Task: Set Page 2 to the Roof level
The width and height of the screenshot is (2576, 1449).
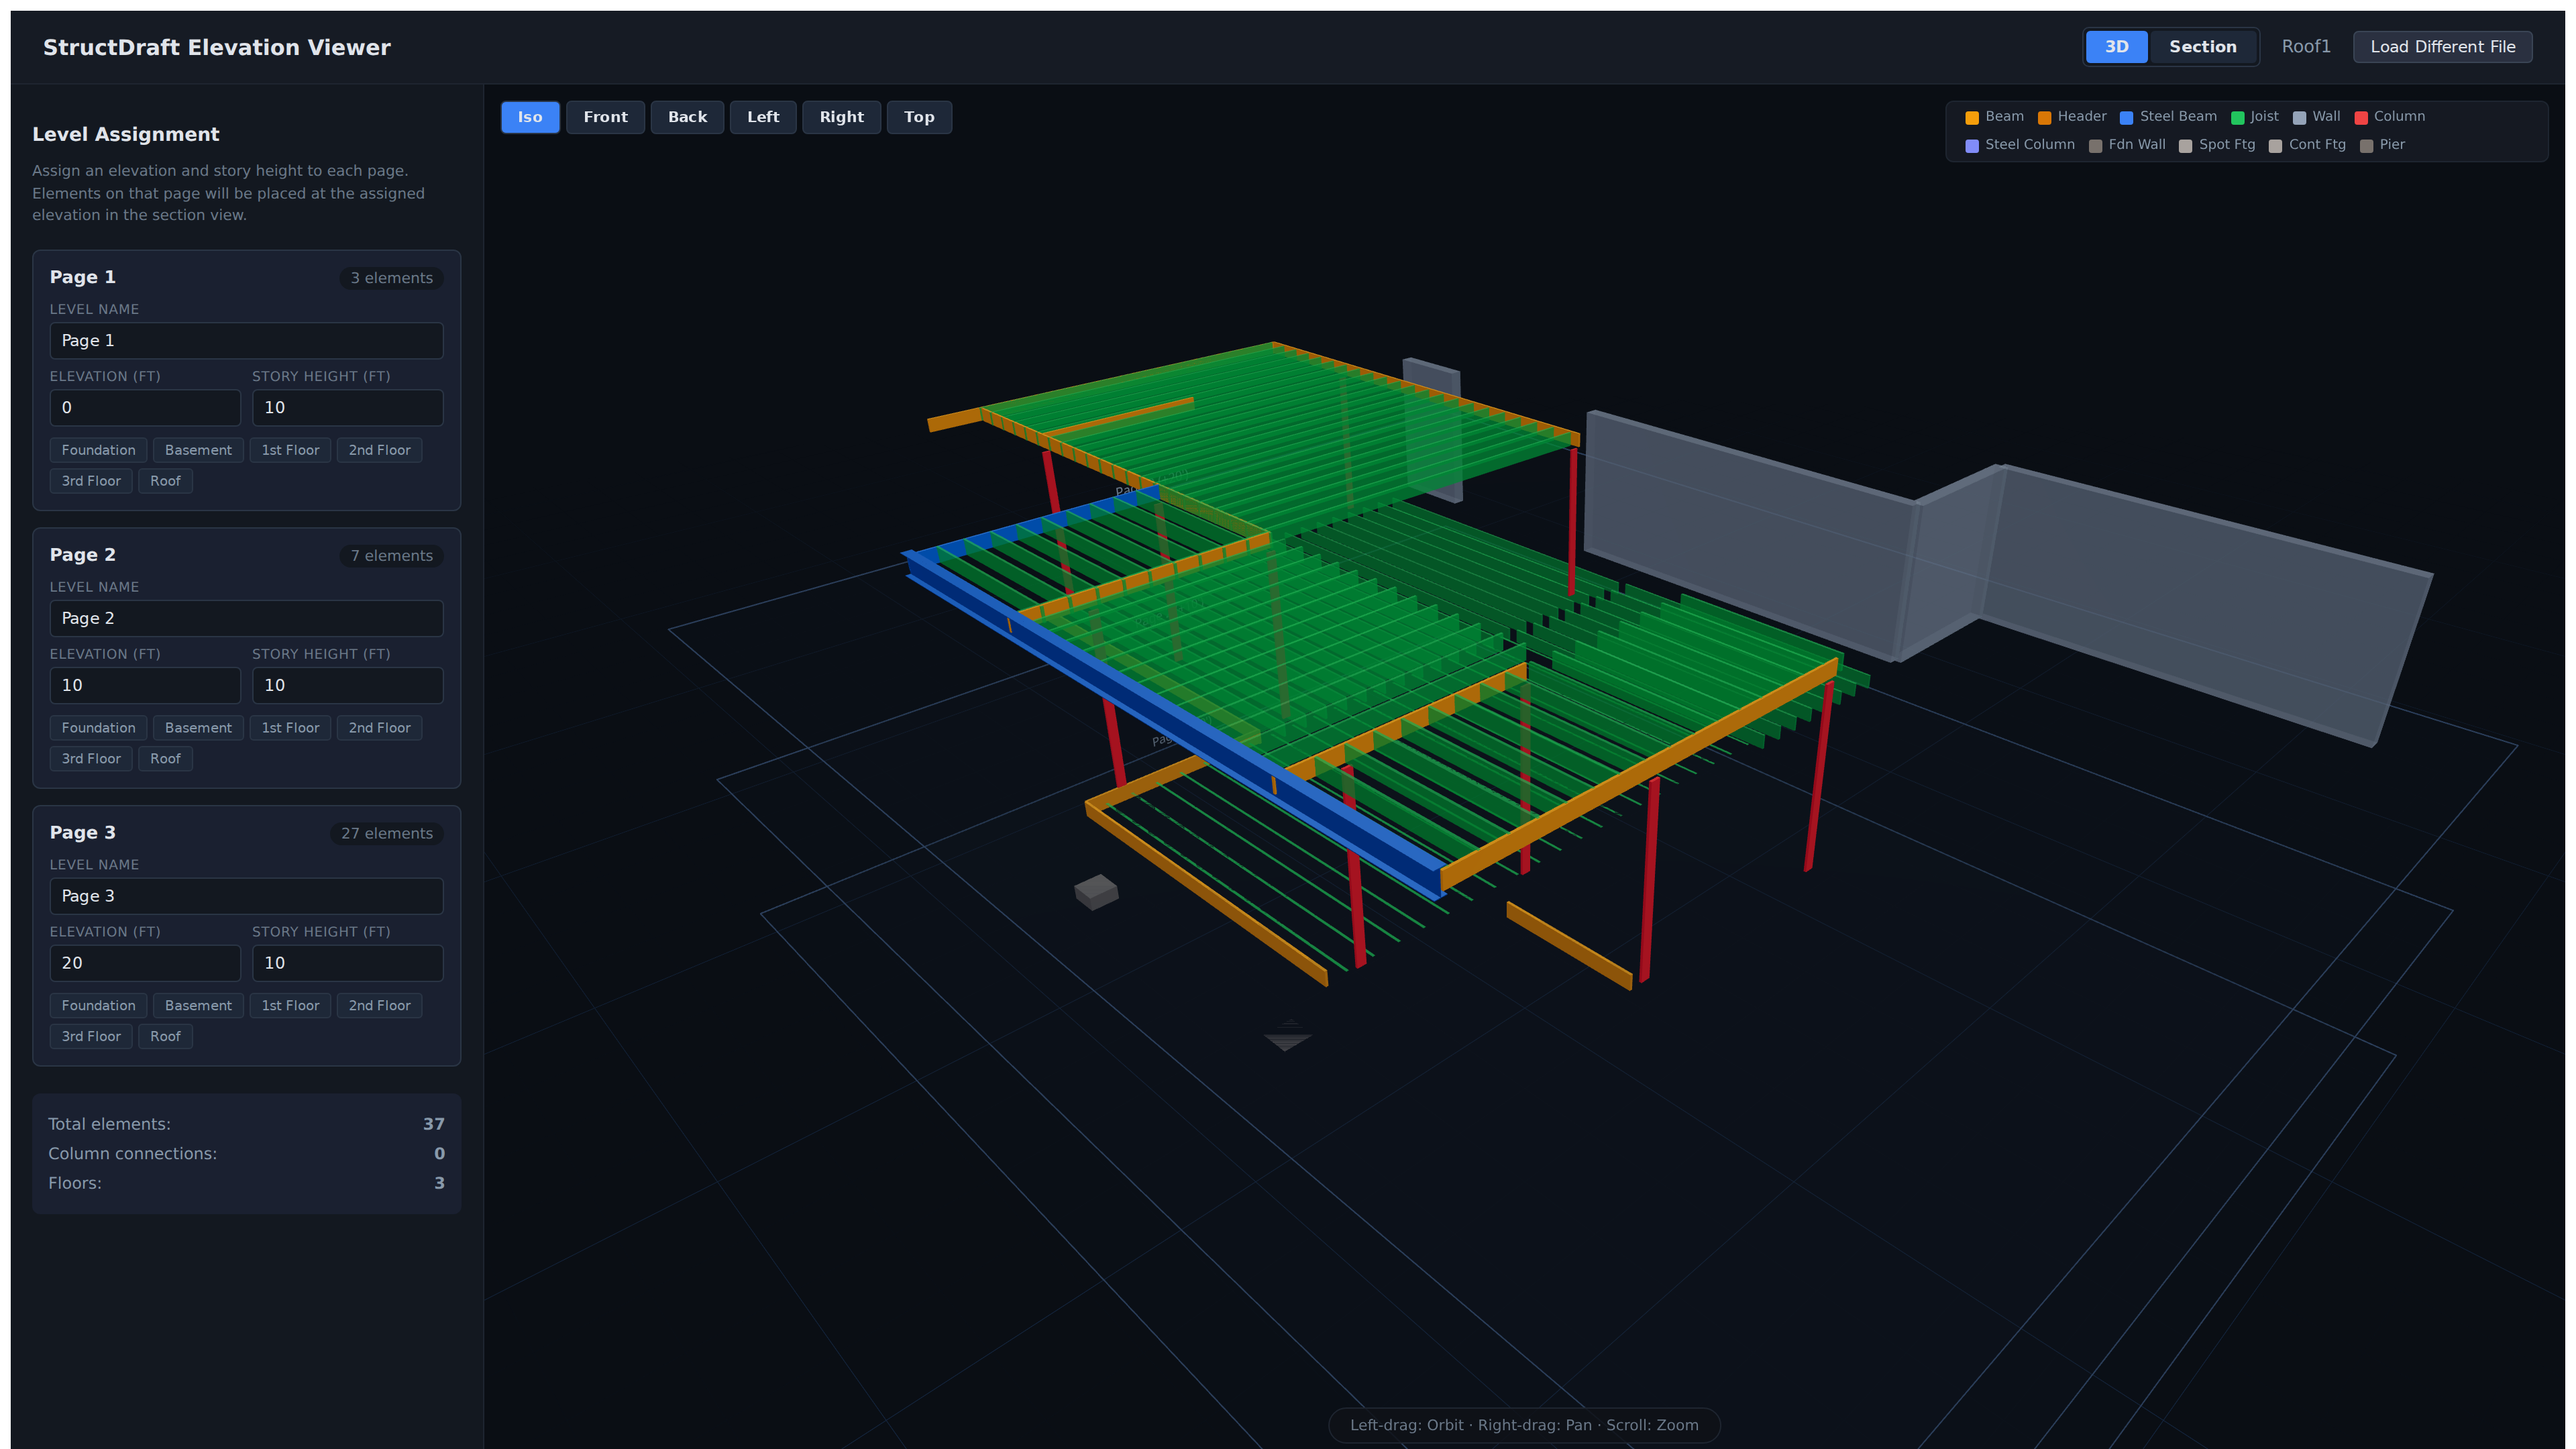Action: pos(165,758)
